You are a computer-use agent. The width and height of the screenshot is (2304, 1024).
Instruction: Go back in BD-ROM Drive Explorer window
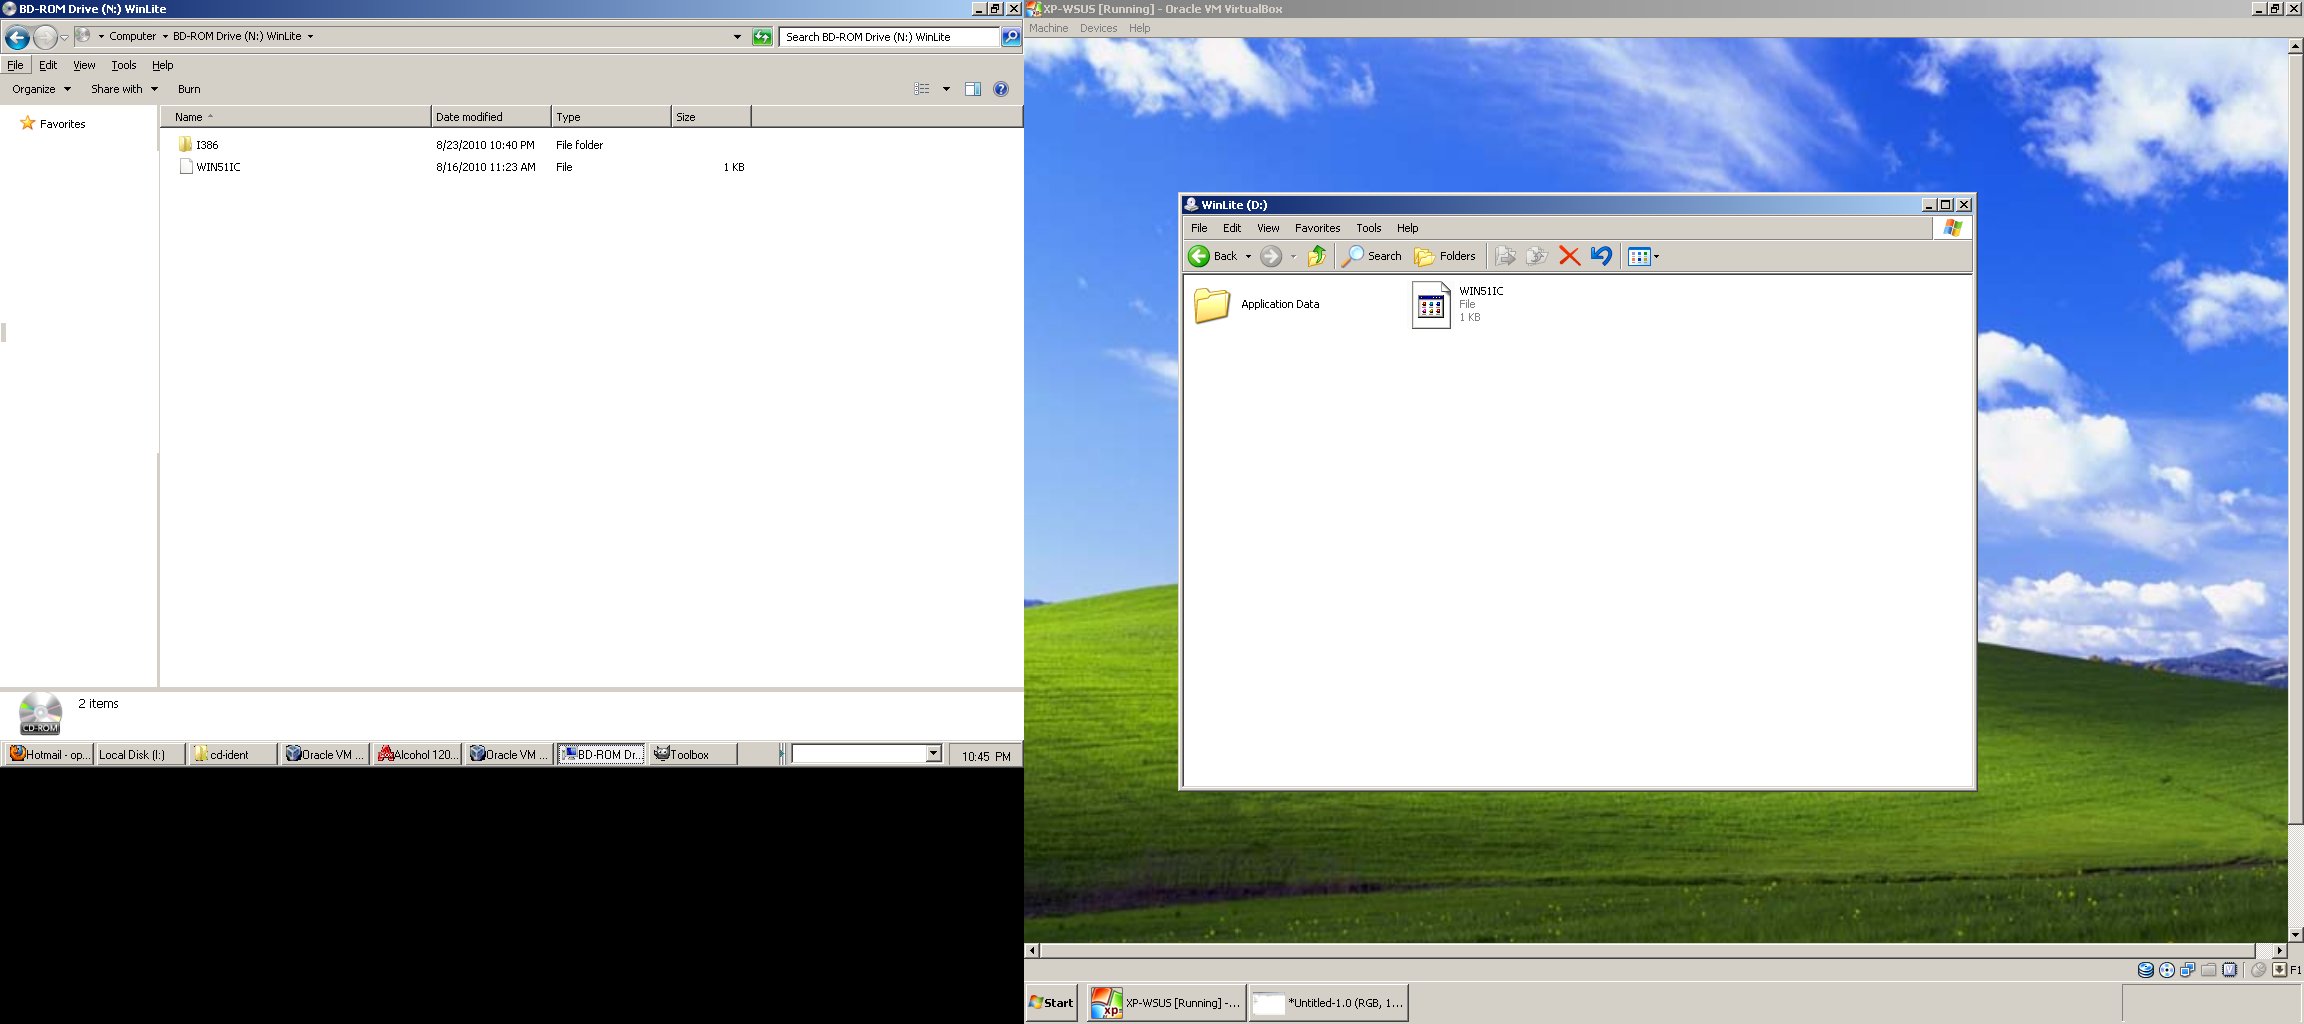[17, 37]
